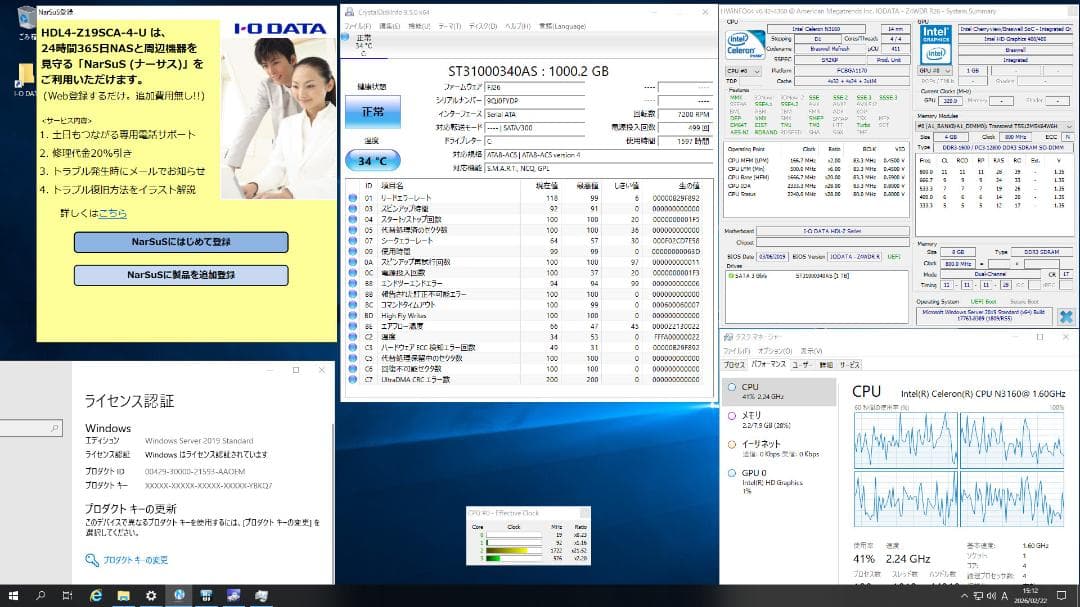Switch to the プロセス tab
The width and height of the screenshot is (1080, 607).
point(734,364)
